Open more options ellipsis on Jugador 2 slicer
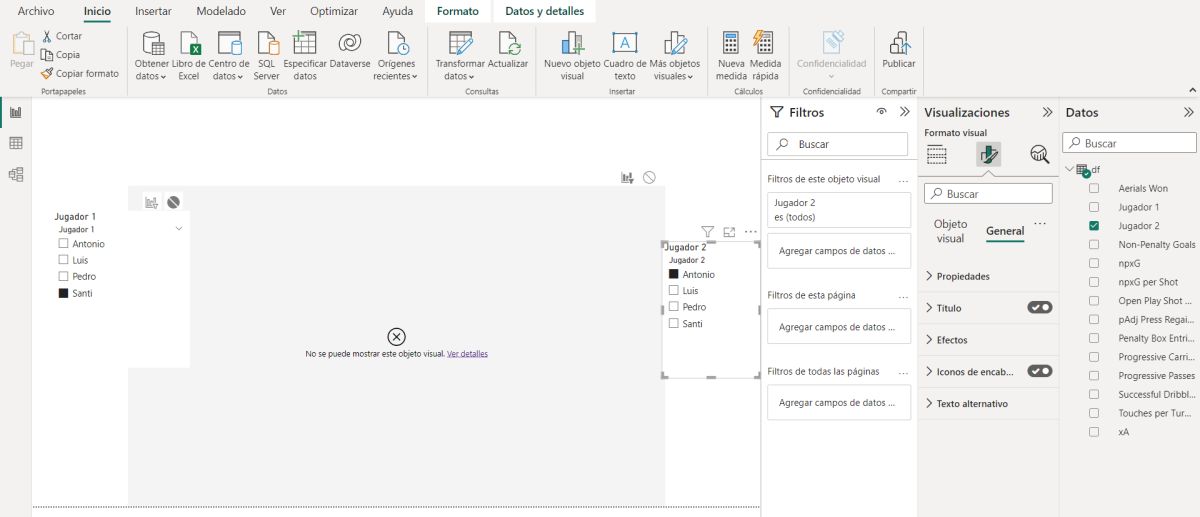 (750, 231)
